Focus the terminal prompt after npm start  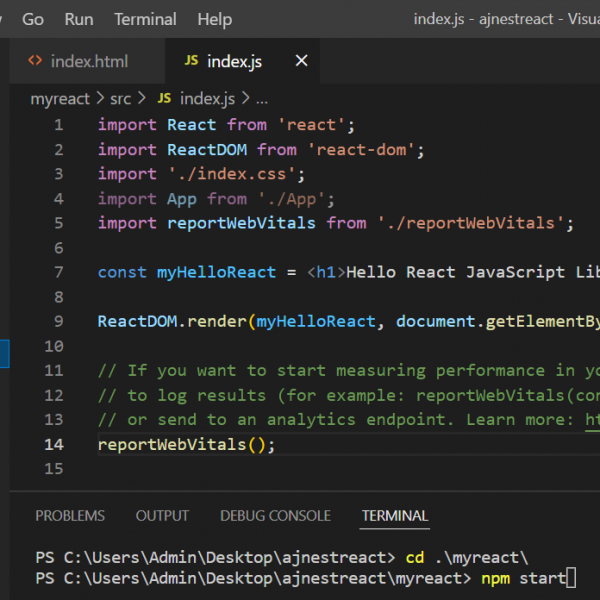pos(571,578)
